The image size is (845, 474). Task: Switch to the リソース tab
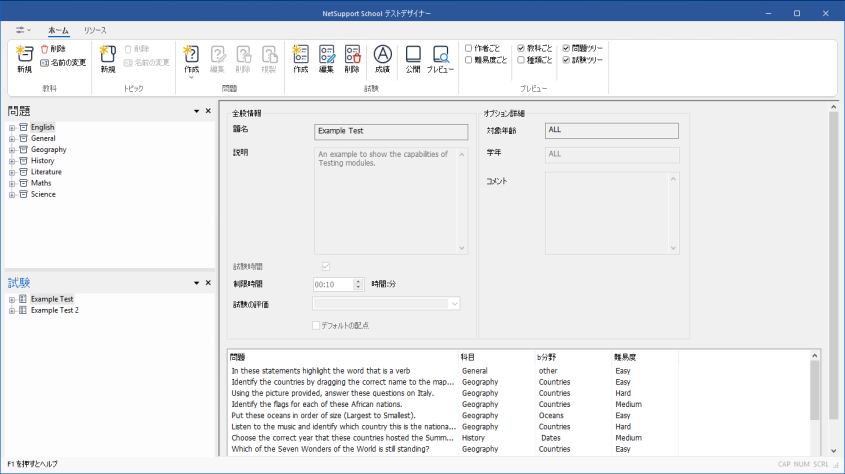coord(95,31)
